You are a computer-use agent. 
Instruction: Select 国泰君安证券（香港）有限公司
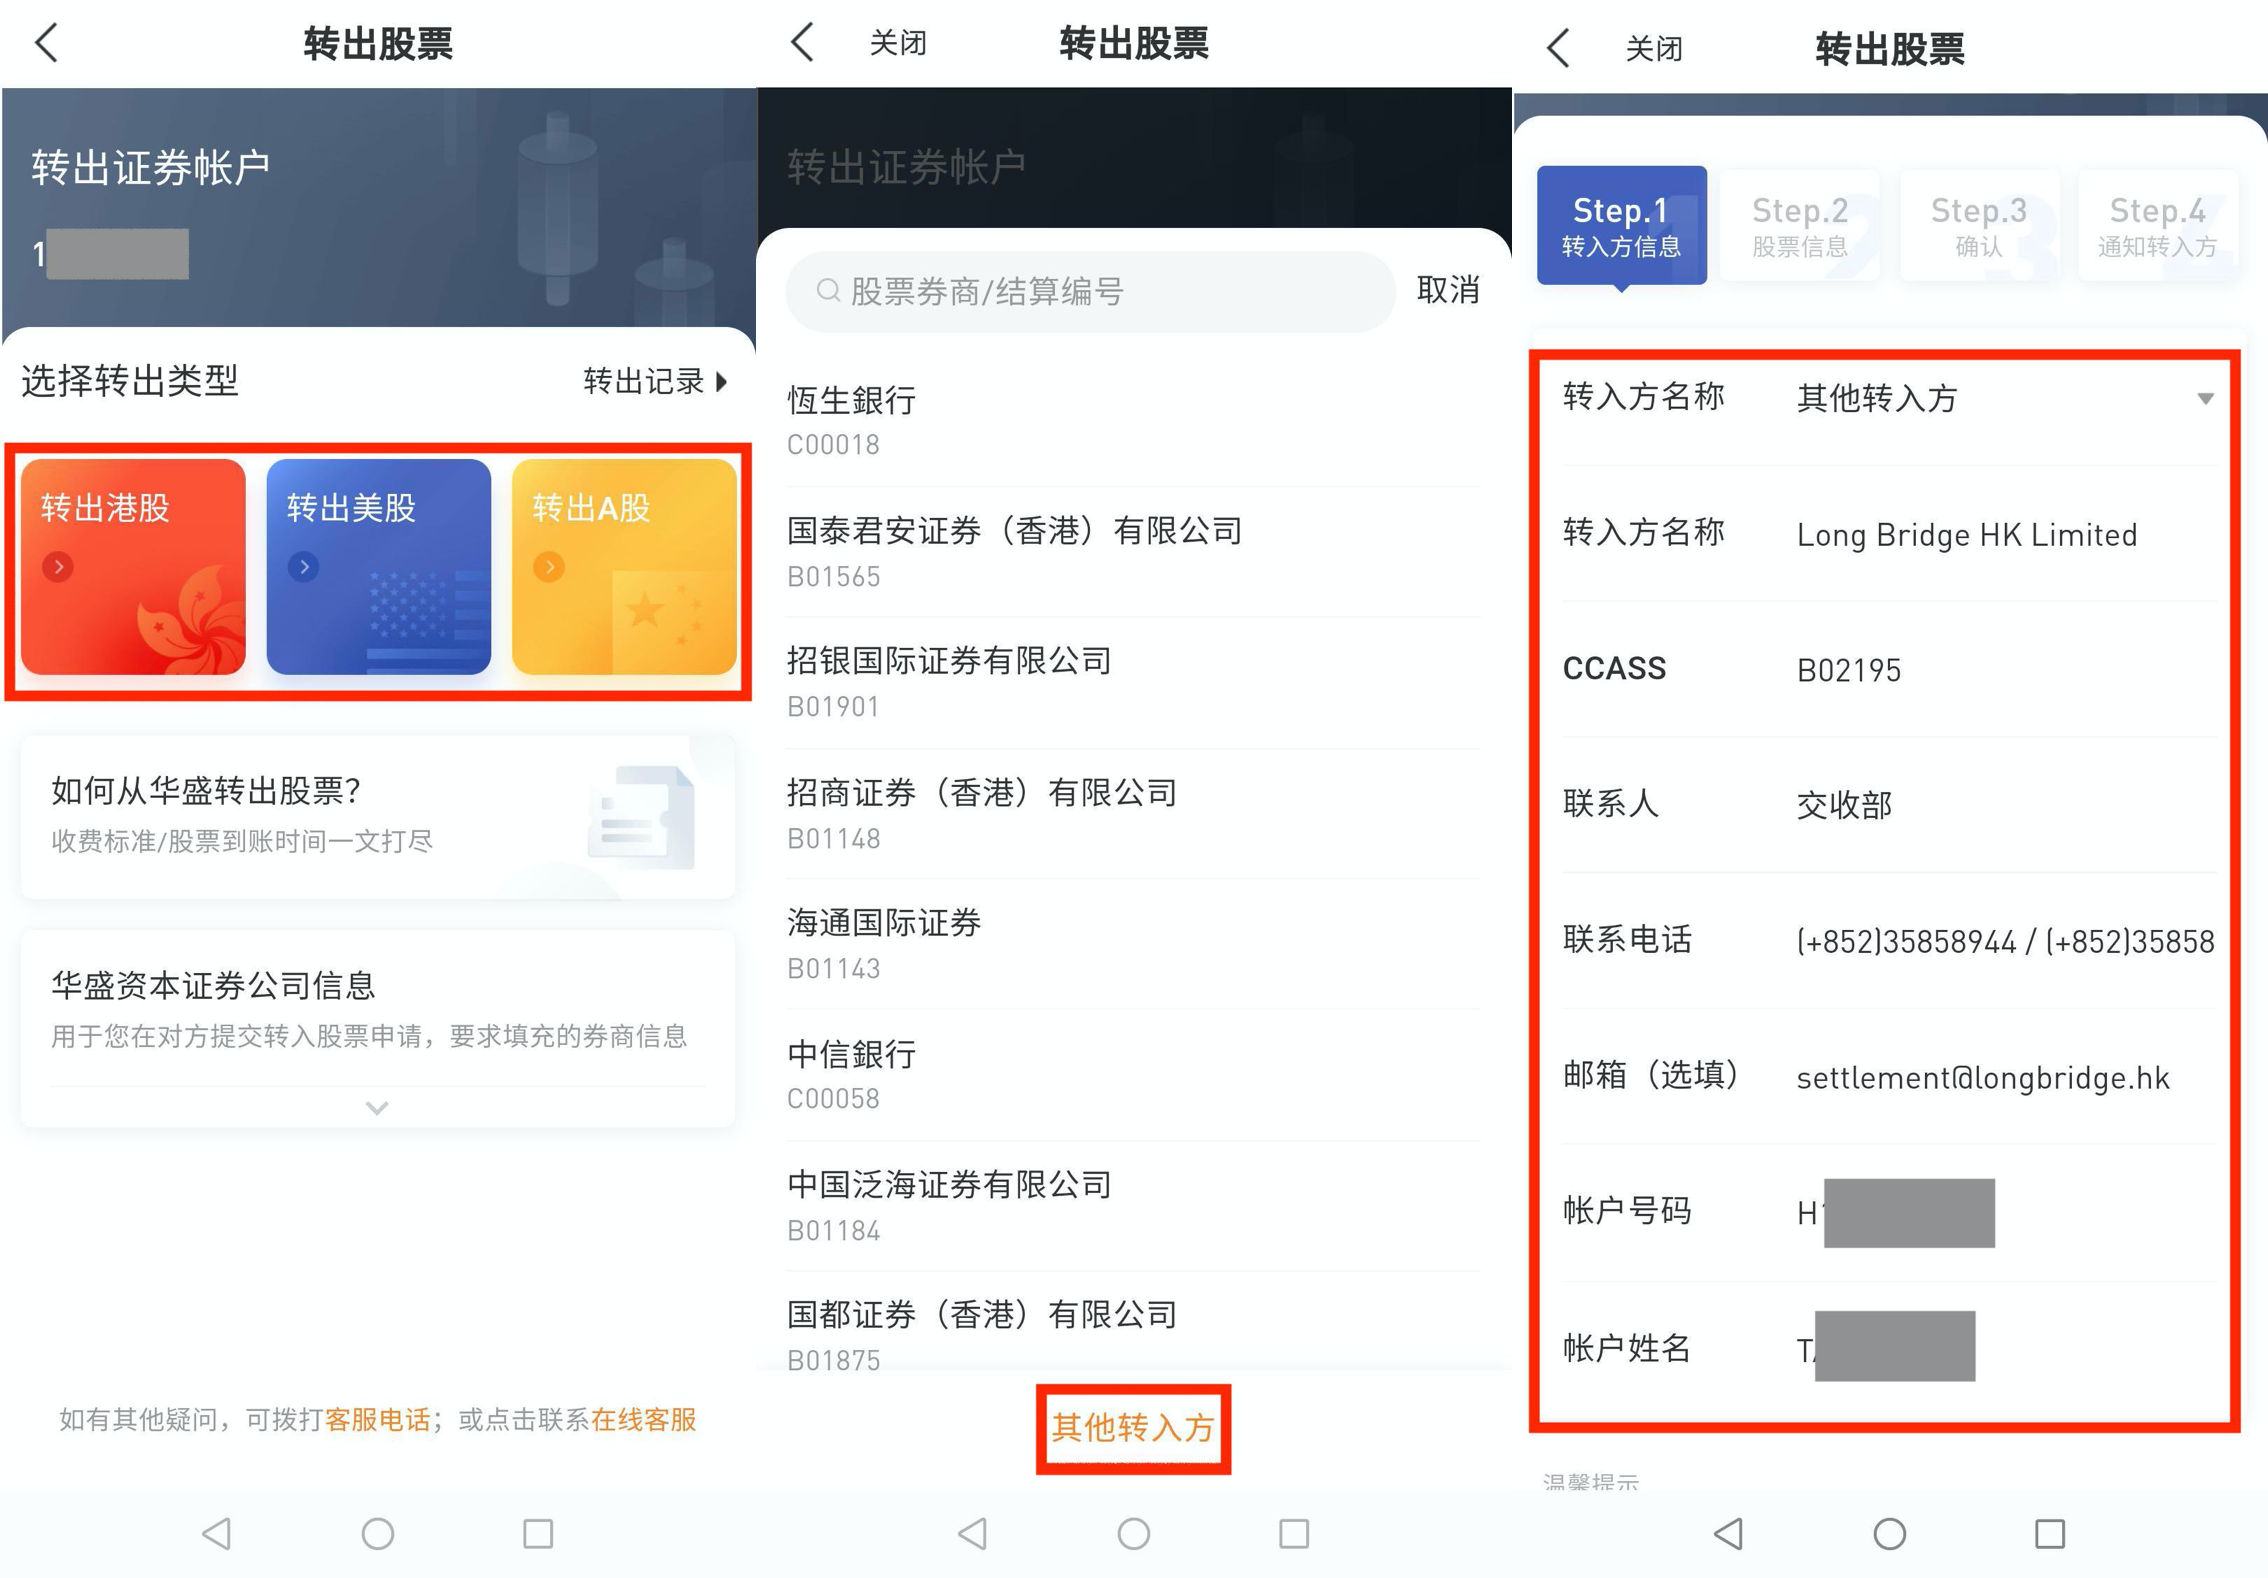tap(1134, 553)
